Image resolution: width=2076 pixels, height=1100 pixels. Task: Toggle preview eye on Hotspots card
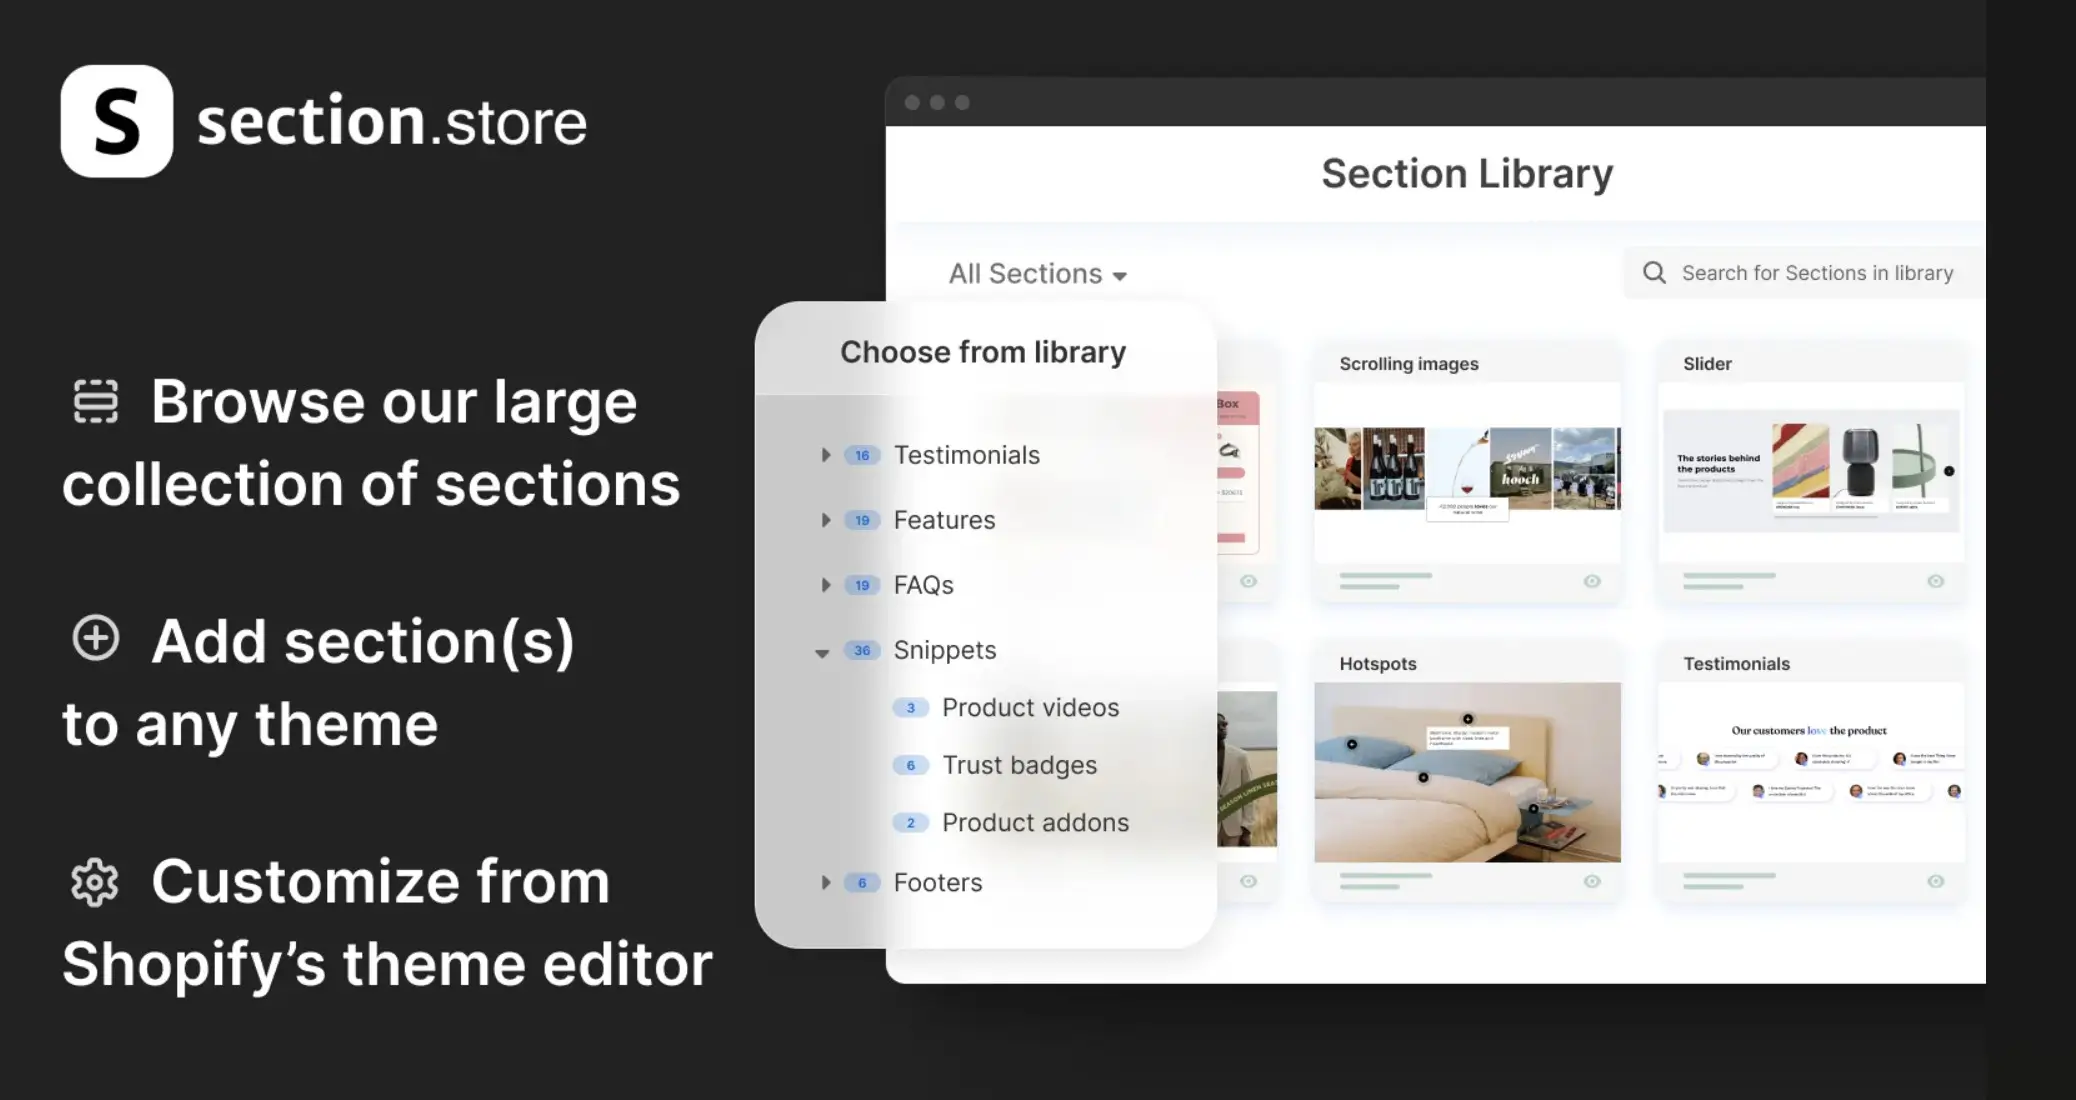(x=1592, y=881)
